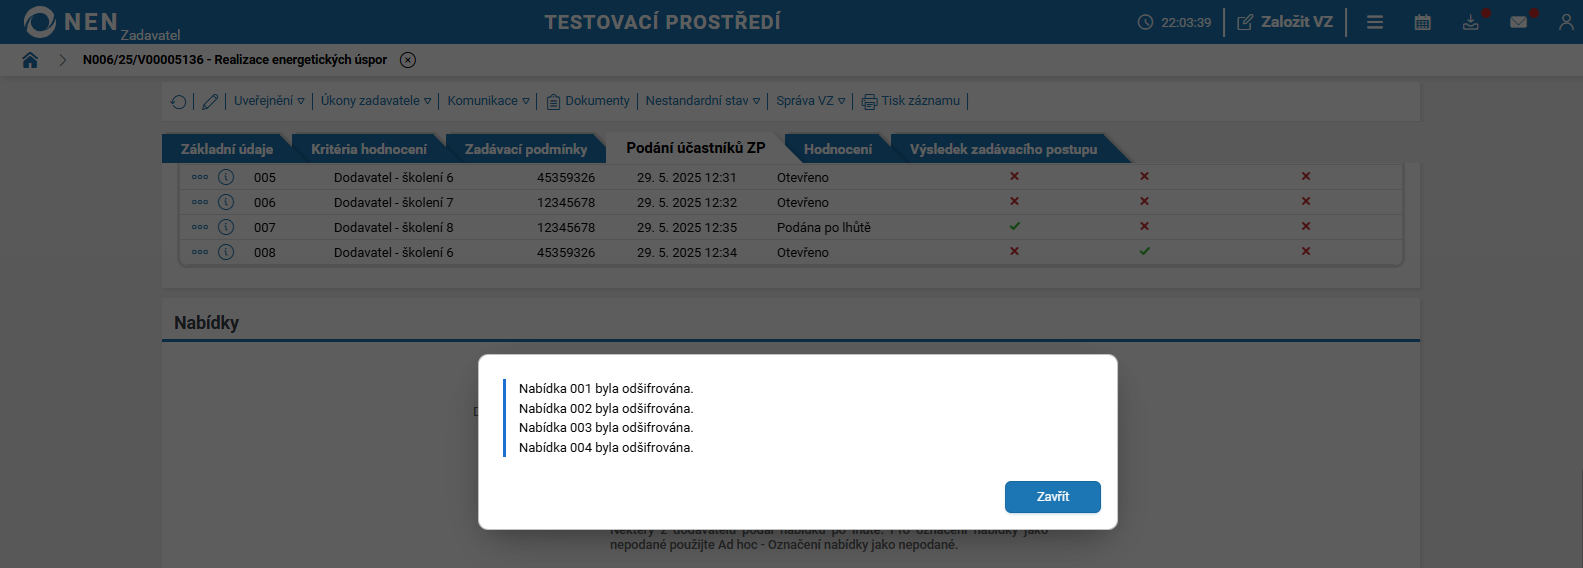Click the NEN logo
The height and width of the screenshot is (568, 1583).
(70, 21)
